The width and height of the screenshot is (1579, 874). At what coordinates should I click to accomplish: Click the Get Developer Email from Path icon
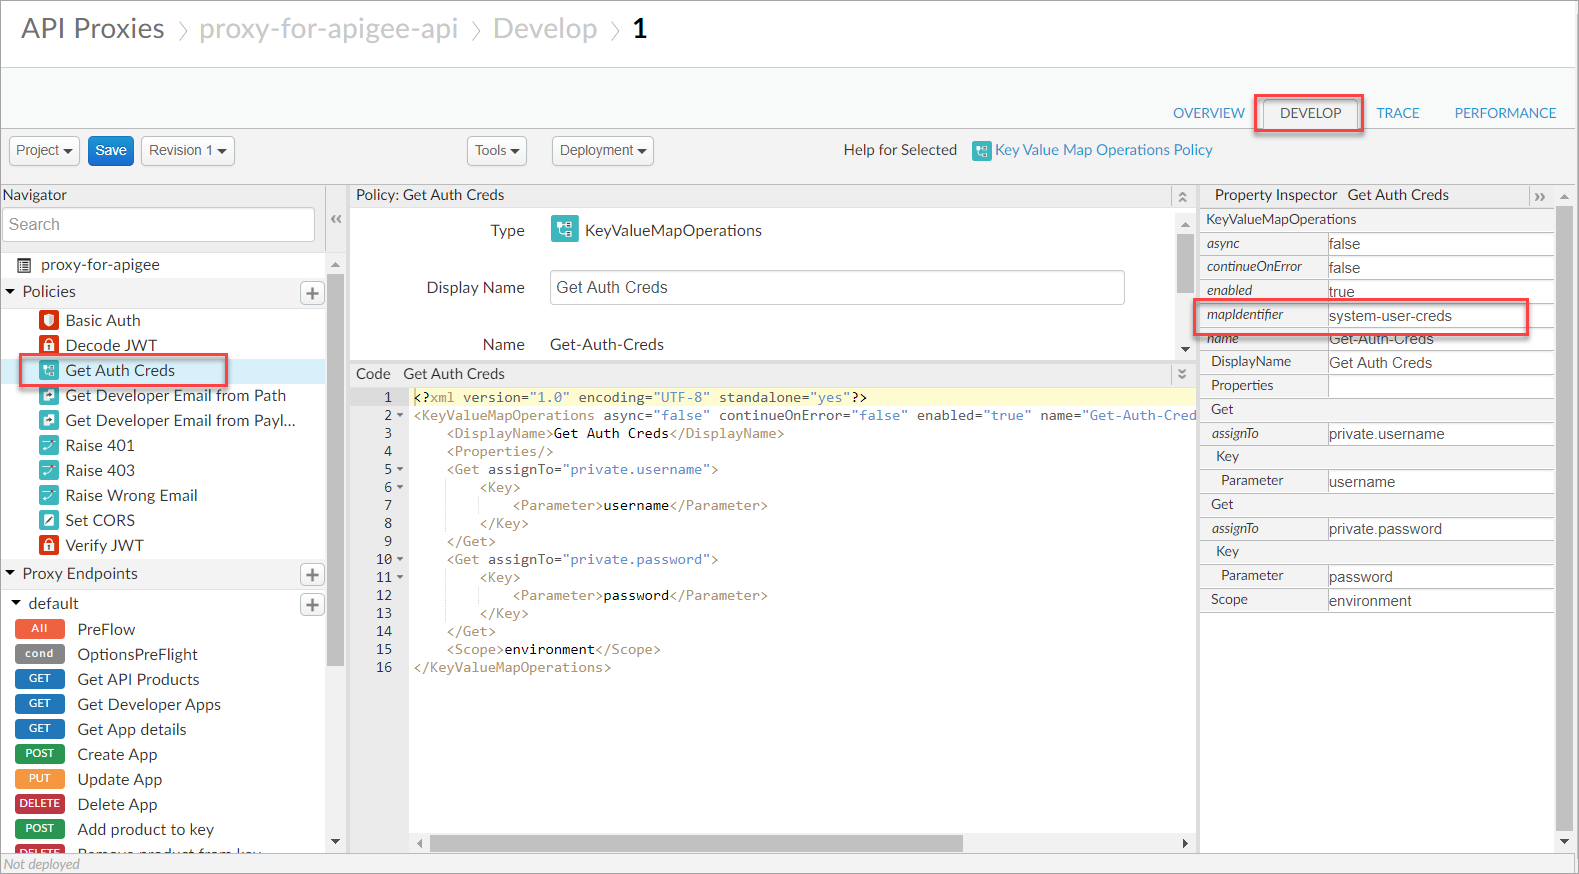[49, 395]
